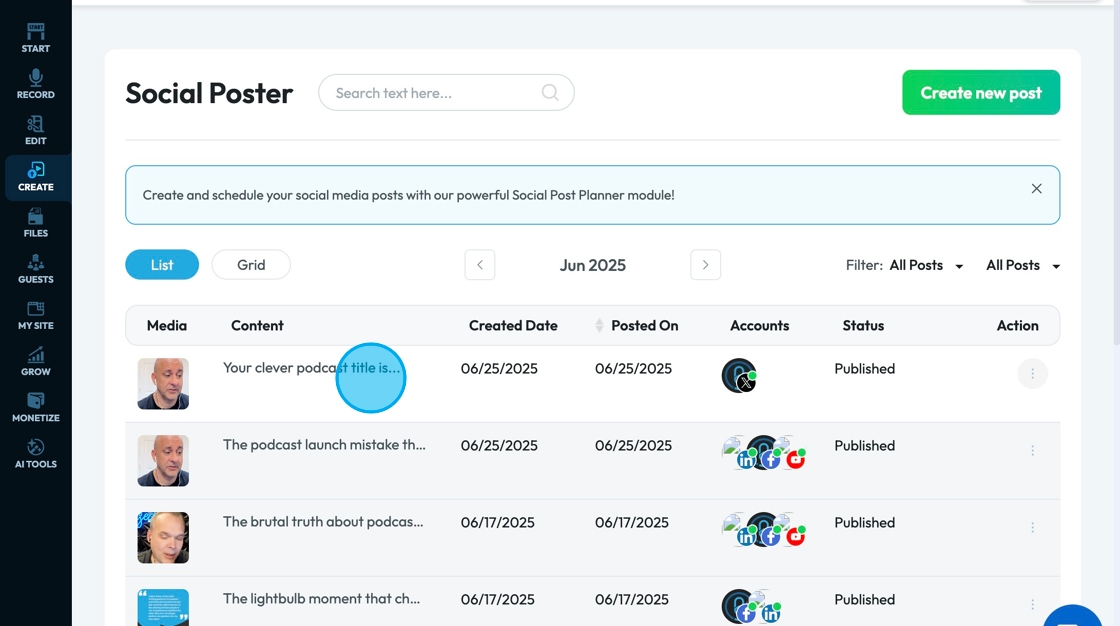Viewport: 1120px width, 626px height.
Task: Open the Record section in sidebar
Action: pyautogui.click(x=36, y=84)
